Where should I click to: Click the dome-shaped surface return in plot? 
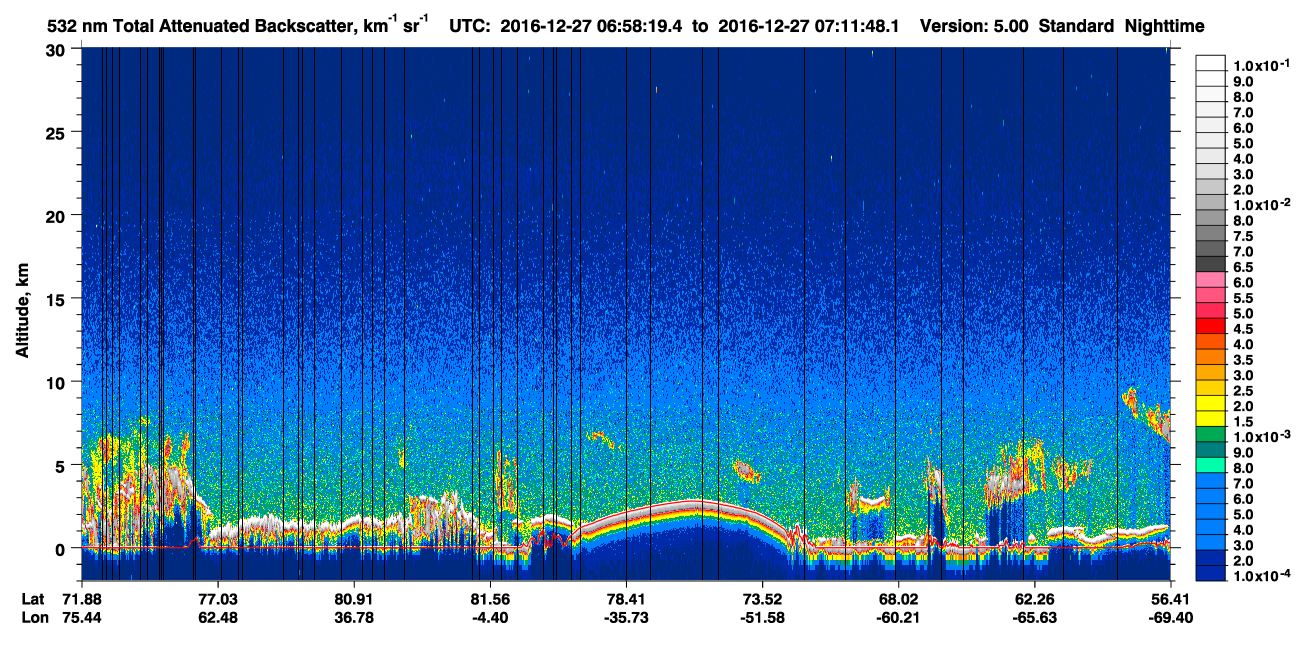click(692, 508)
